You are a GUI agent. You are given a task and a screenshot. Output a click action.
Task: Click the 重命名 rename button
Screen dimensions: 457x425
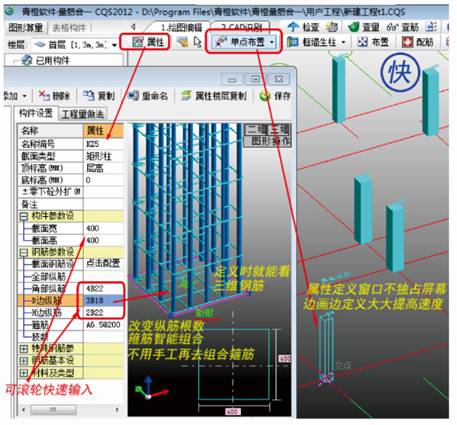[x=148, y=96]
